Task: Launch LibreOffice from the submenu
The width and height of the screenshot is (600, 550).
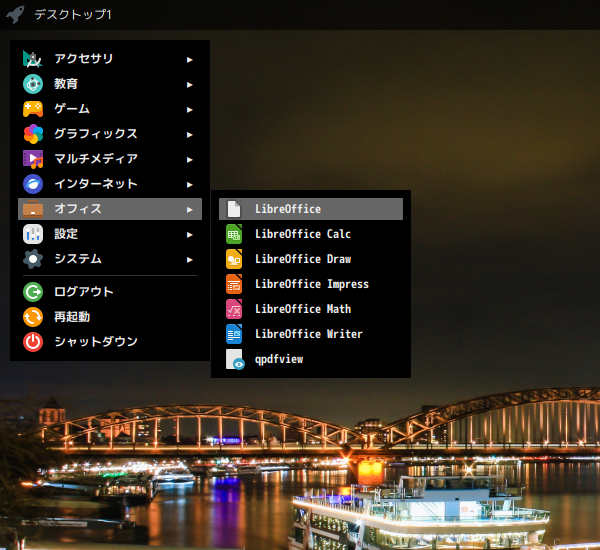Action: 311,209
